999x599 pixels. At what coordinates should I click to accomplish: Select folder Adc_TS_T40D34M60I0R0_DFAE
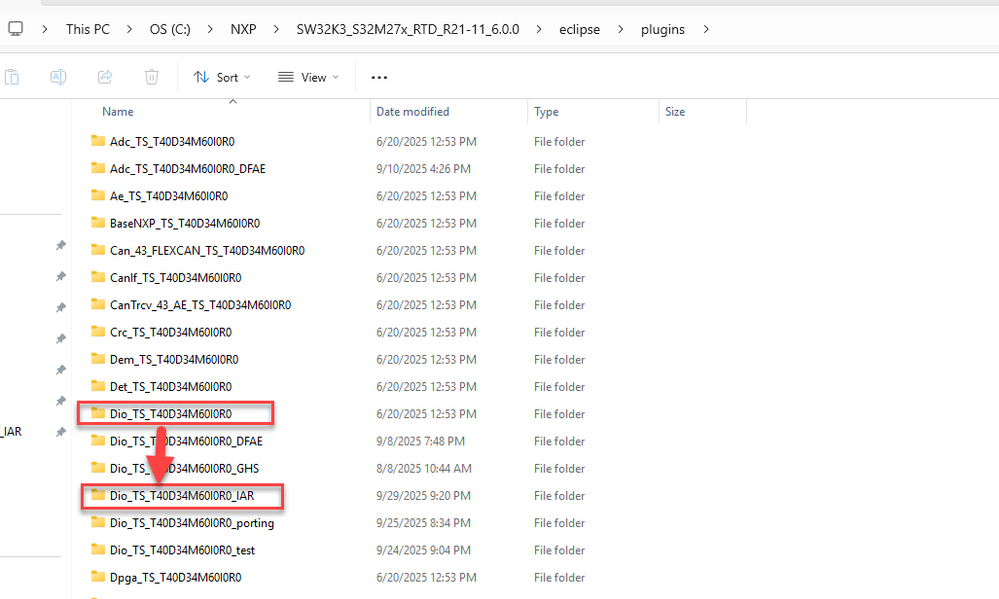[187, 169]
